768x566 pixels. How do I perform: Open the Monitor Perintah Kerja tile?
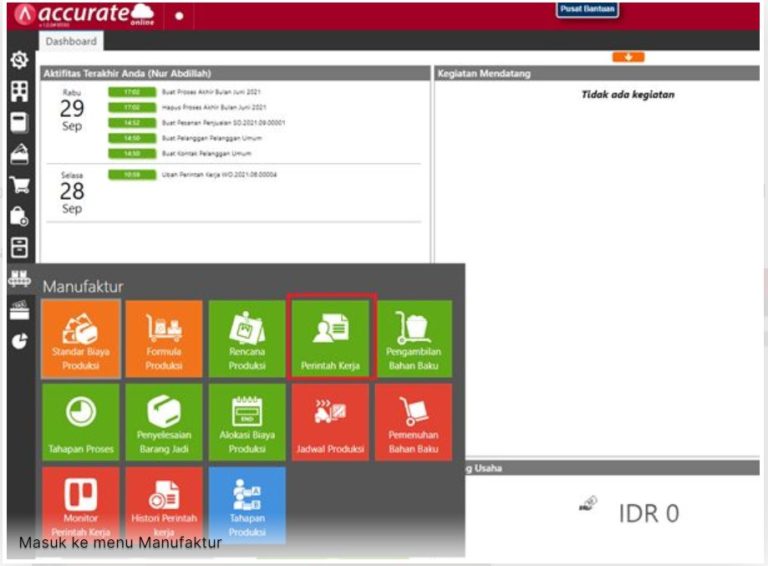coord(81,505)
